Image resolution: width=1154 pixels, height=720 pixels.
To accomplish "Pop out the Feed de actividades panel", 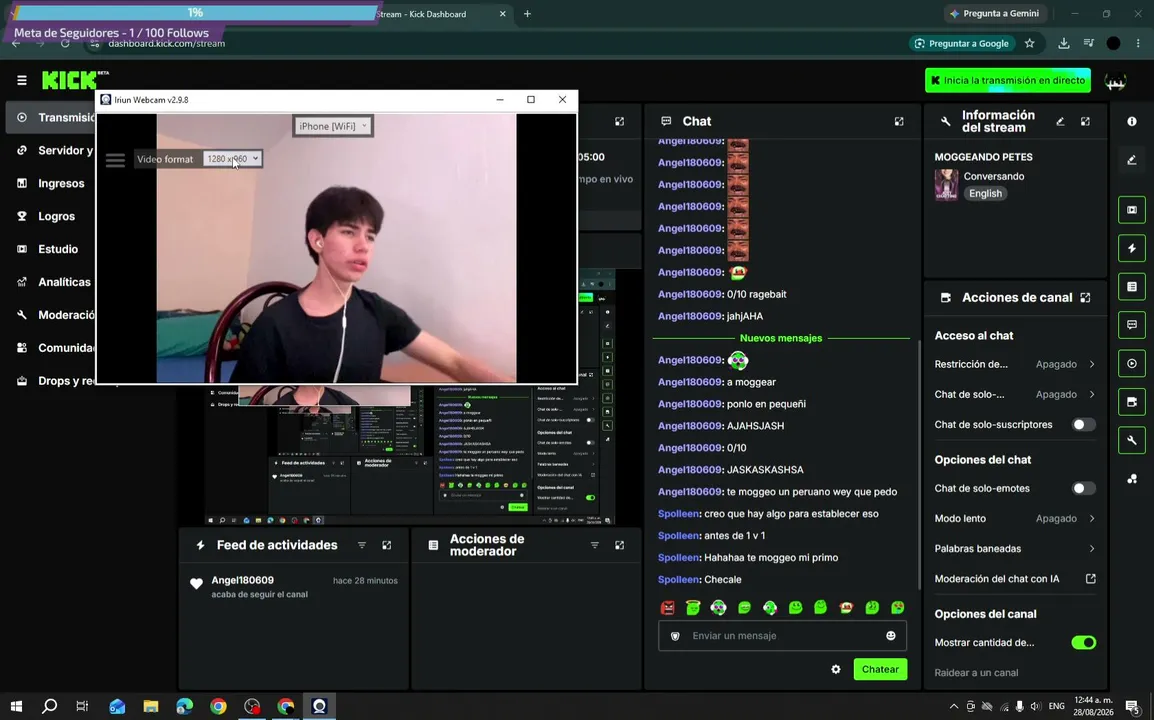I will [386, 545].
